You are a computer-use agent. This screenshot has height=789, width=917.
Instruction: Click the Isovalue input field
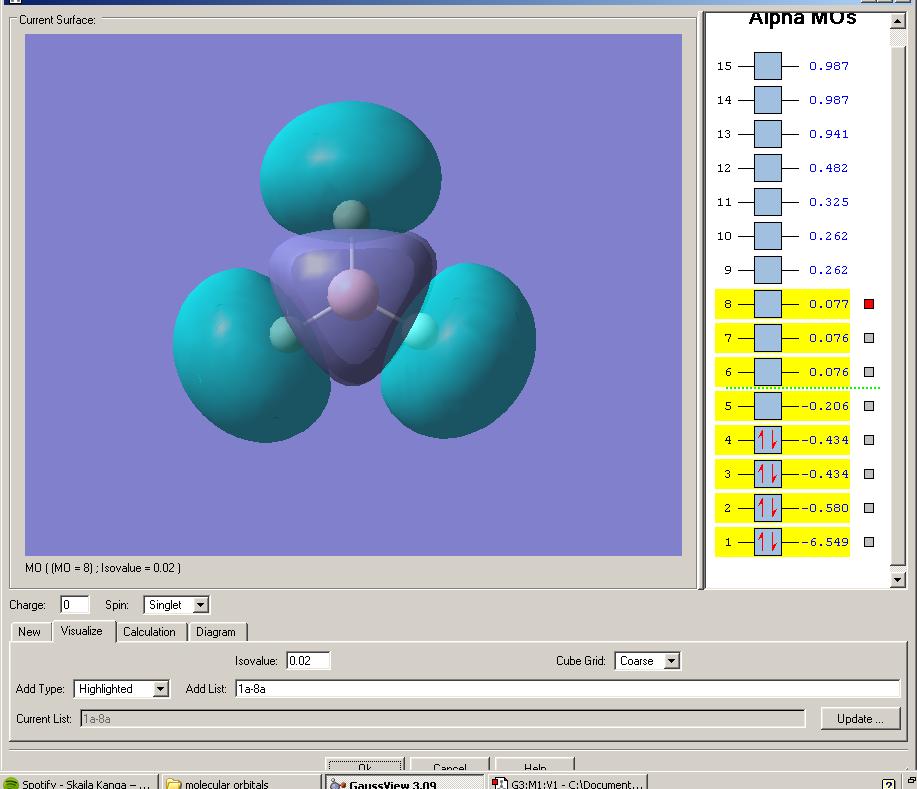coord(308,661)
